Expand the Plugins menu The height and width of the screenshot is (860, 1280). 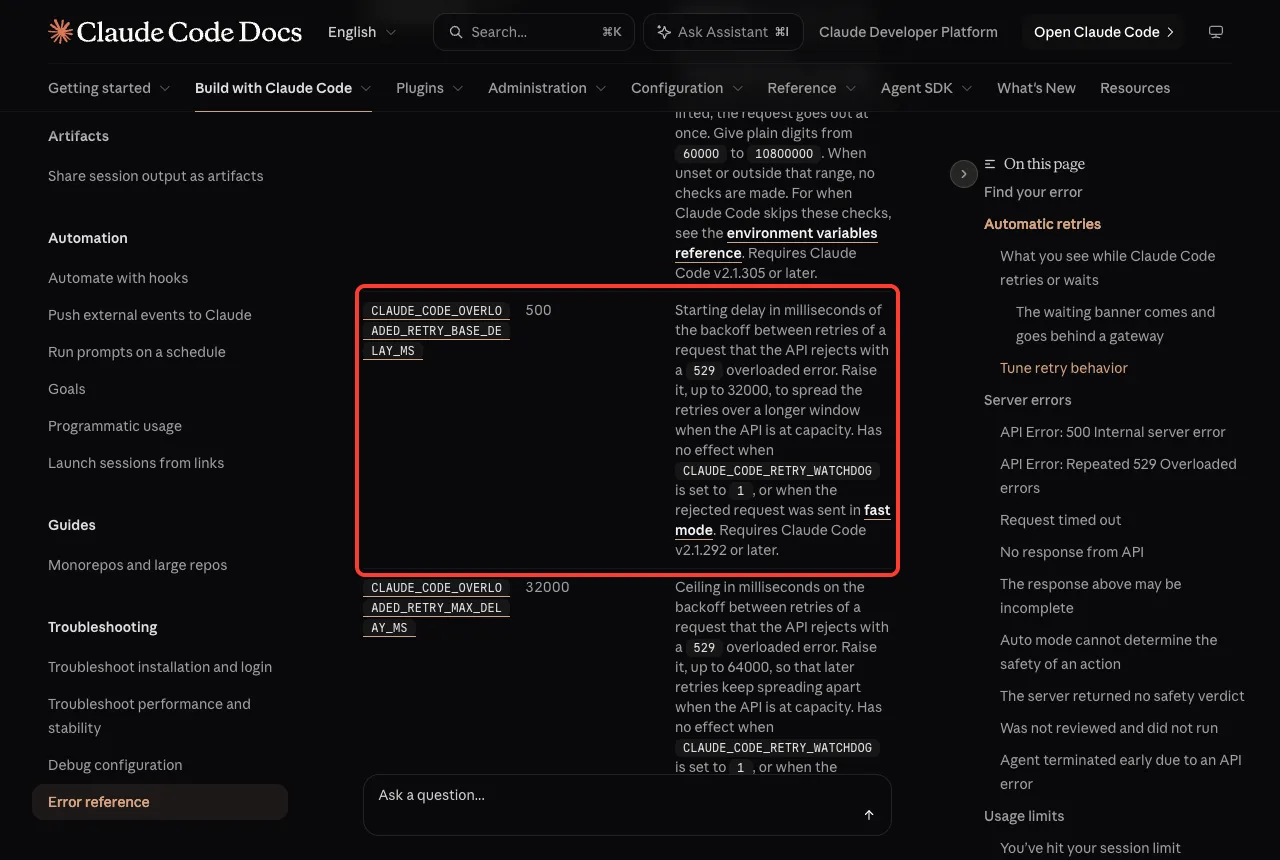click(430, 88)
